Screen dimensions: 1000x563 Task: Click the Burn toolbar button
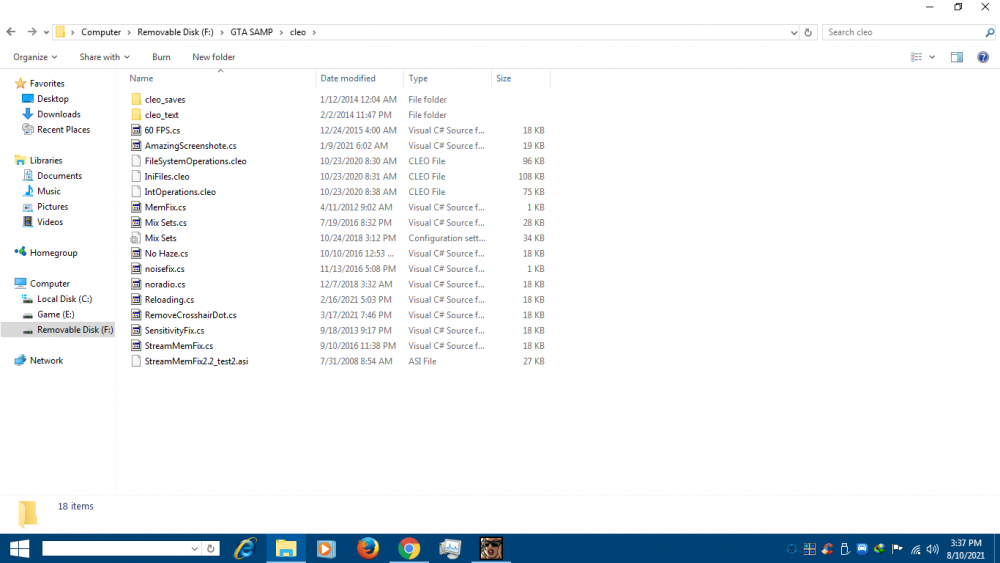(x=161, y=57)
